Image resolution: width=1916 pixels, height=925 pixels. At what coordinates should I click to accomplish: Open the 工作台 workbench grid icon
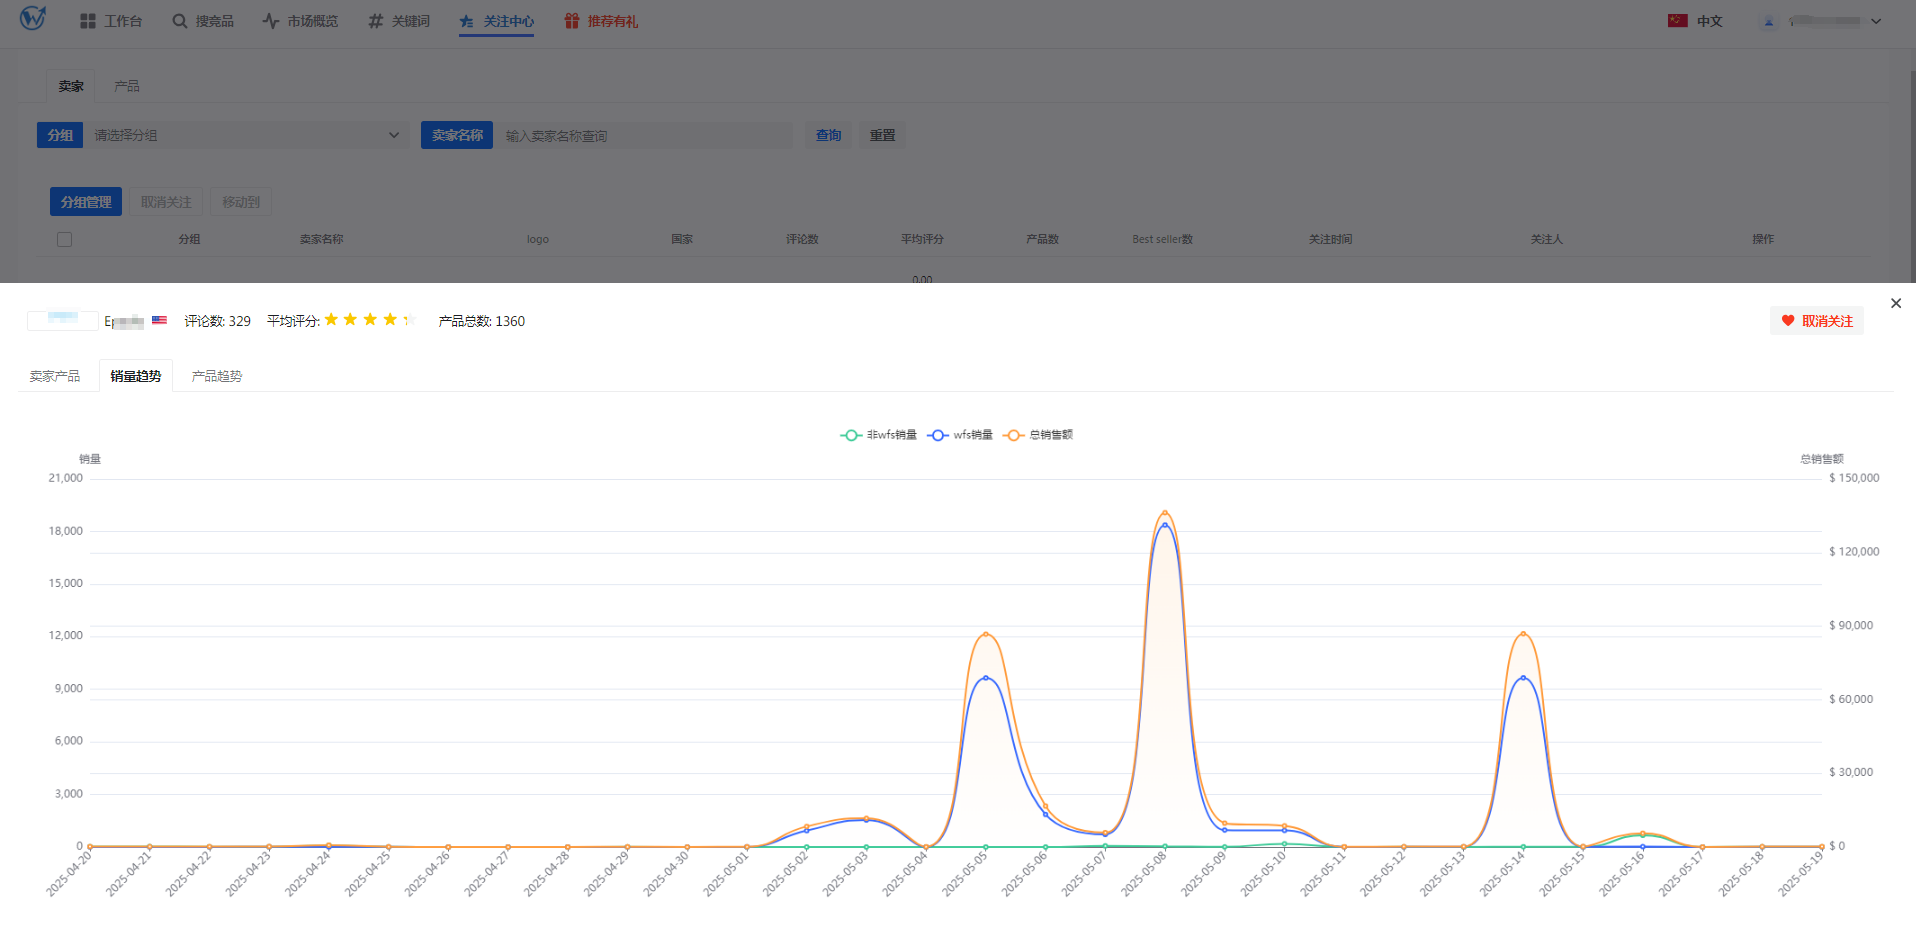[88, 21]
